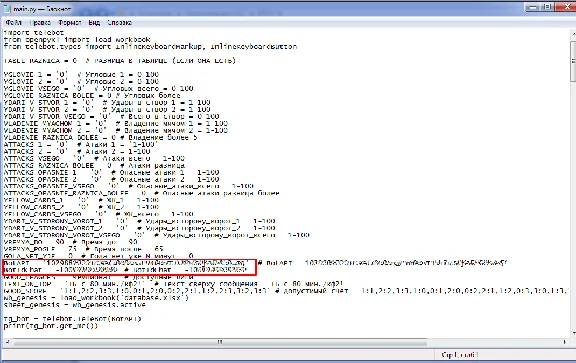Image resolution: width=576 pixels, height=363 pixels.
Task: Click the horizontal scrollbar thumb
Action: [x=220, y=342]
